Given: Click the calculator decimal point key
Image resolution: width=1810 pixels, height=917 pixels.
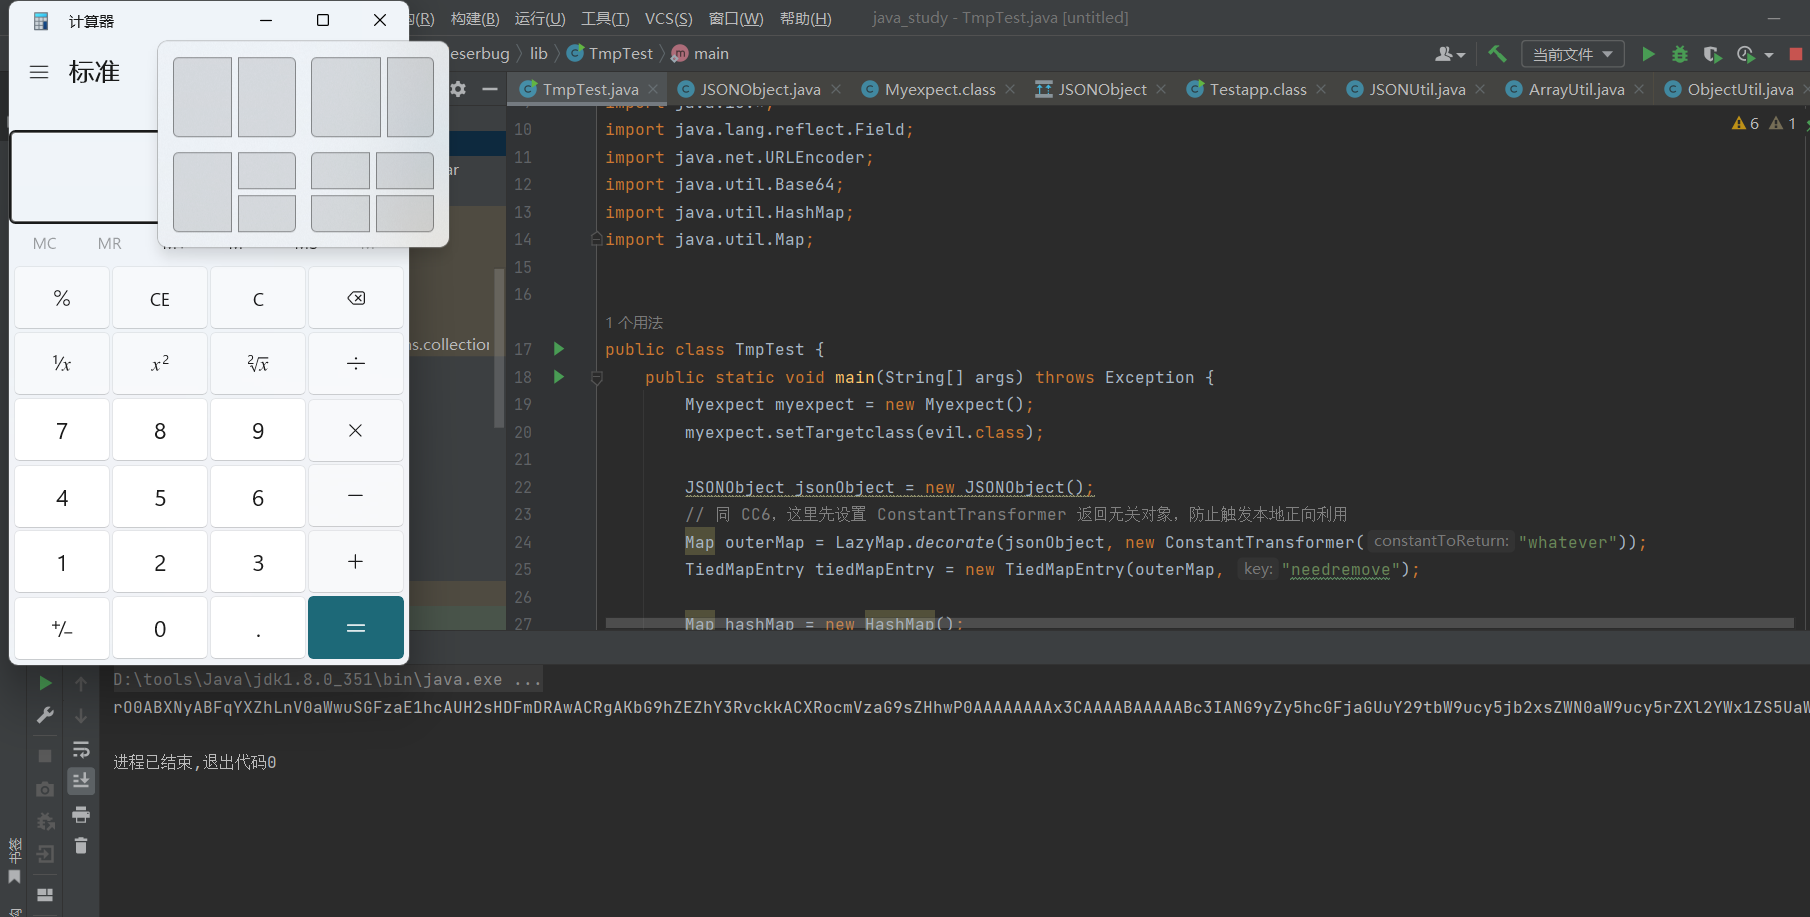Looking at the screenshot, I should 258,628.
